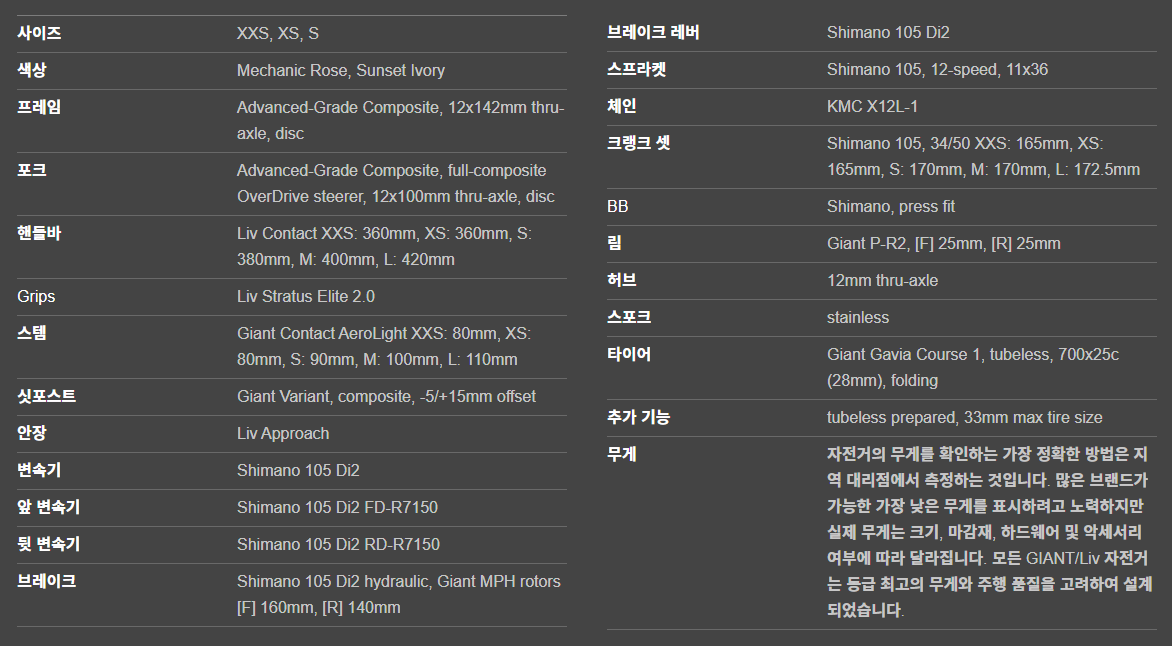
Task: Select the 림 label
Action: [614, 244]
